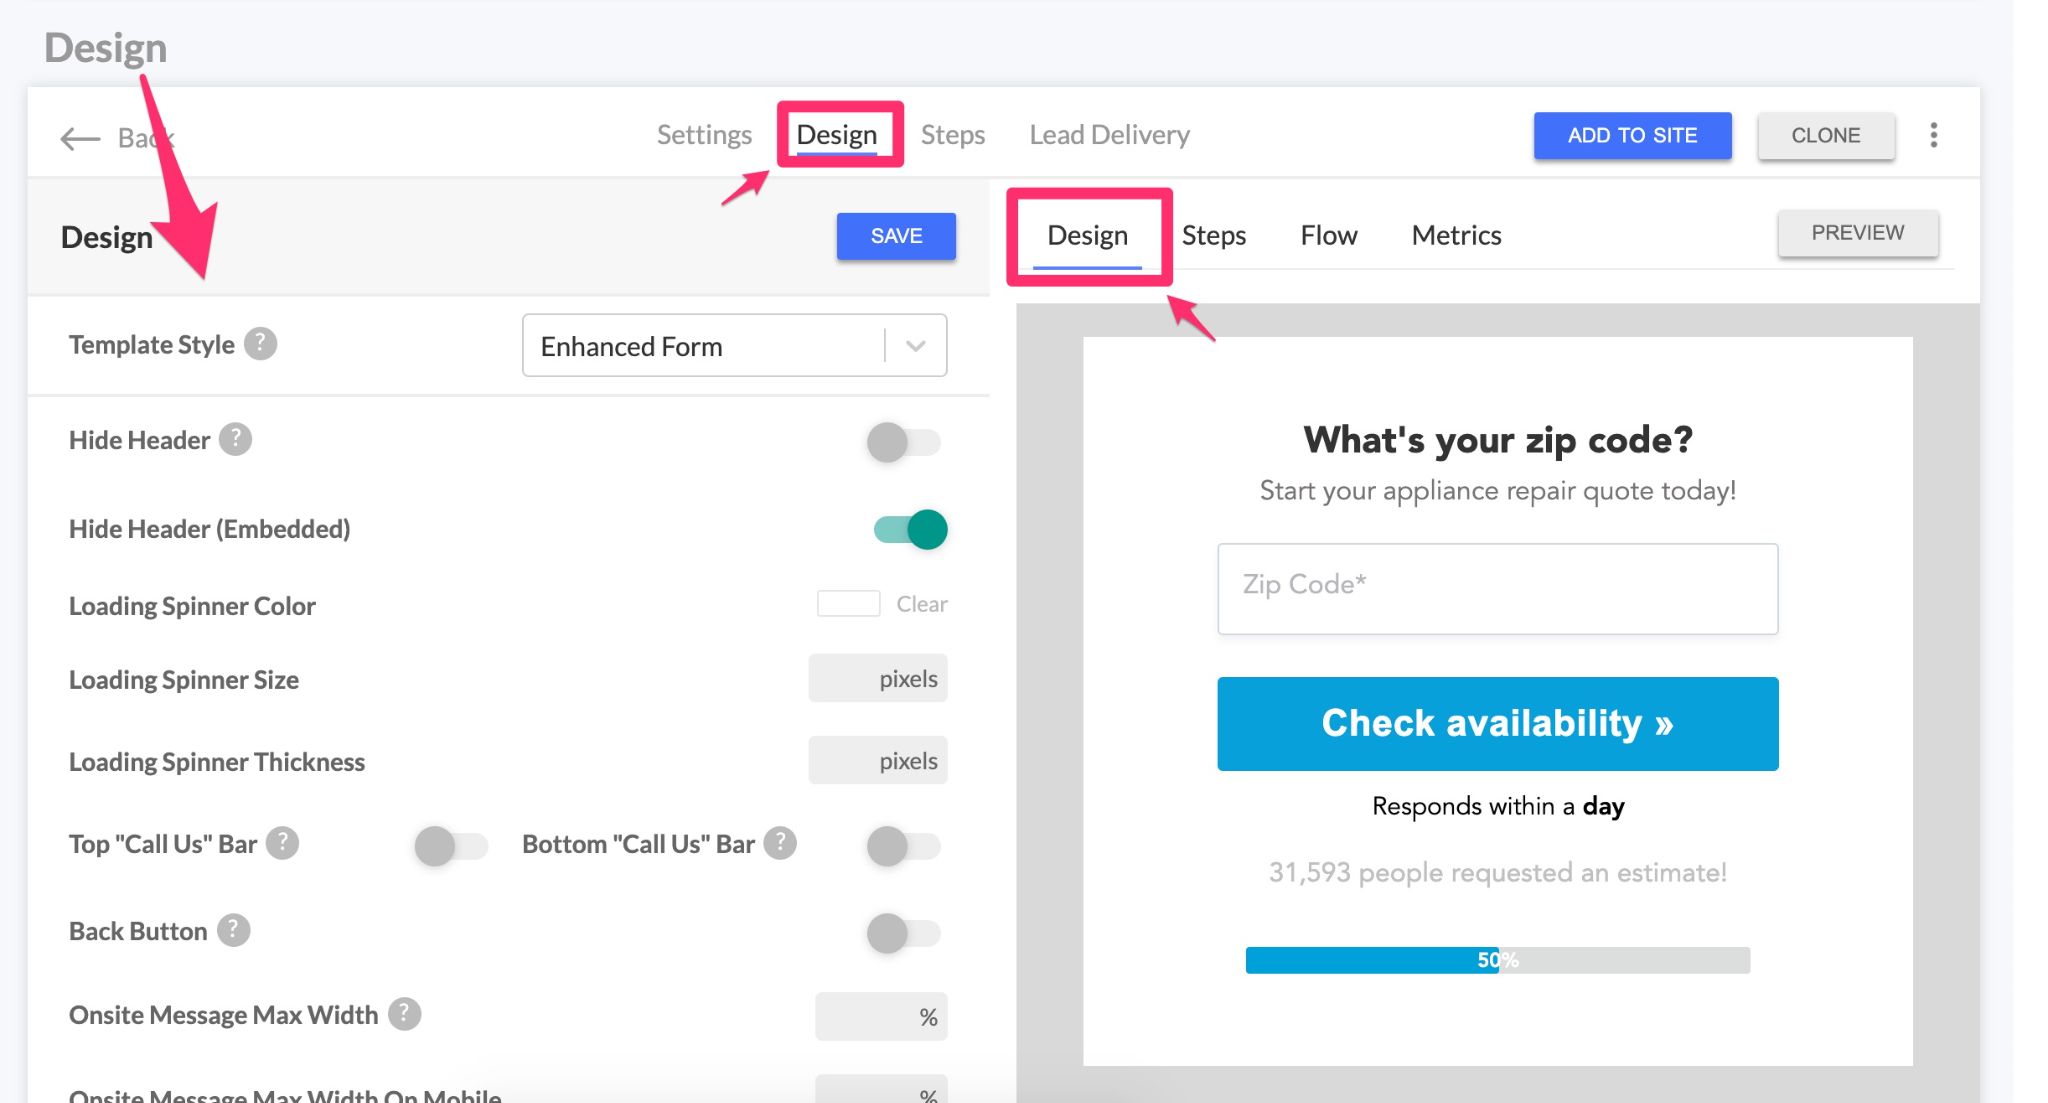Open the Loading Spinner Color swatch
The width and height of the screenshot is (2048, 1103).
(848, 604)
